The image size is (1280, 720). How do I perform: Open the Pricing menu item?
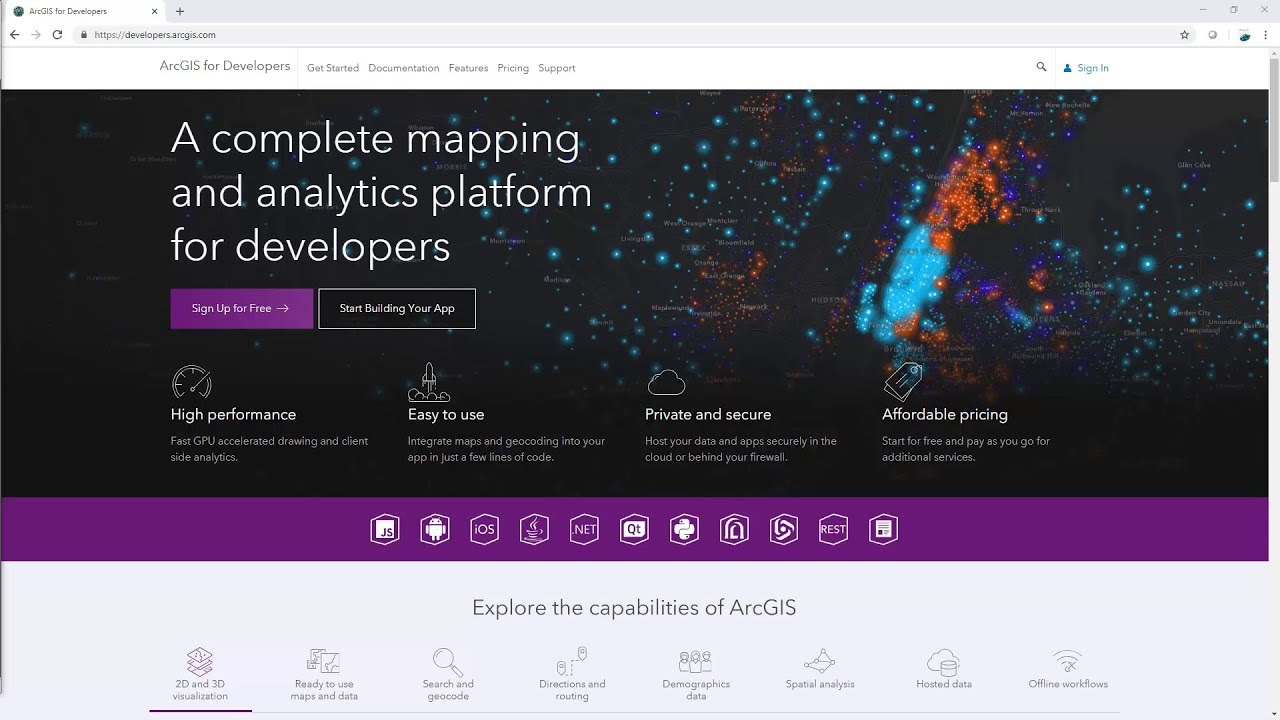click(513, 68)
